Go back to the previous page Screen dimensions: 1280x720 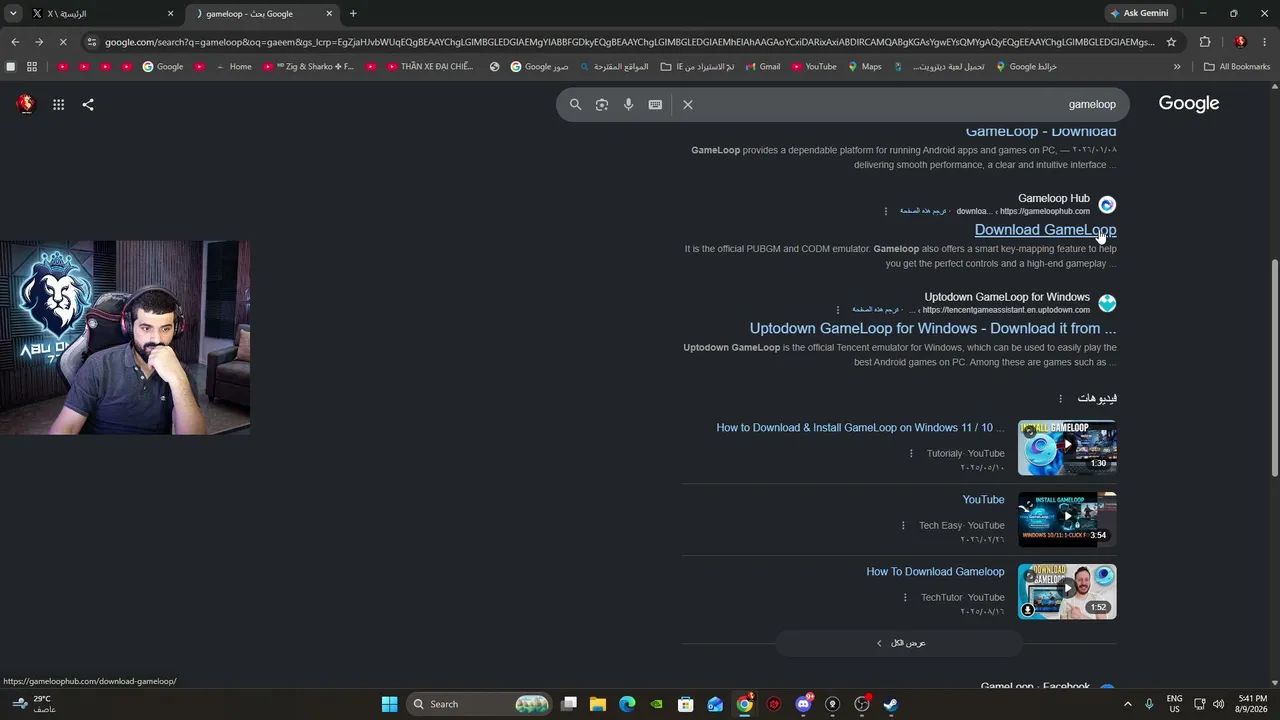[x=15, y=42]
